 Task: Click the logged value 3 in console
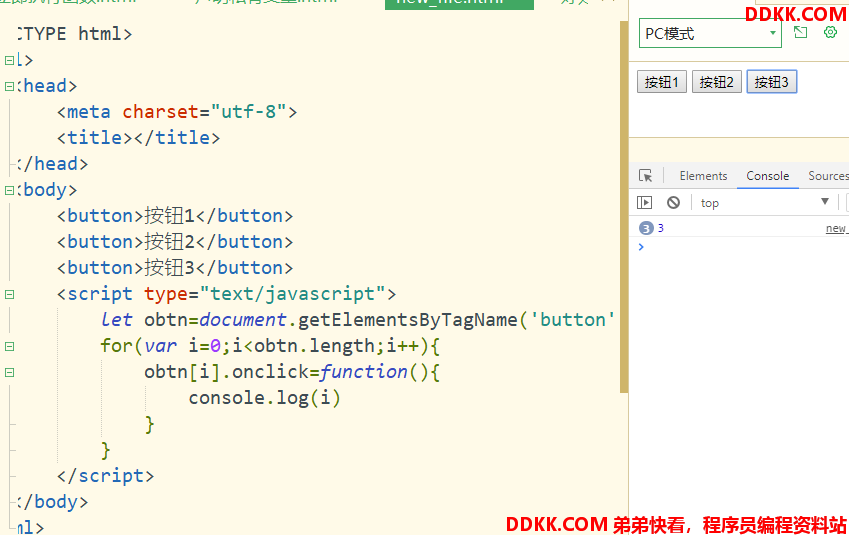661,228
